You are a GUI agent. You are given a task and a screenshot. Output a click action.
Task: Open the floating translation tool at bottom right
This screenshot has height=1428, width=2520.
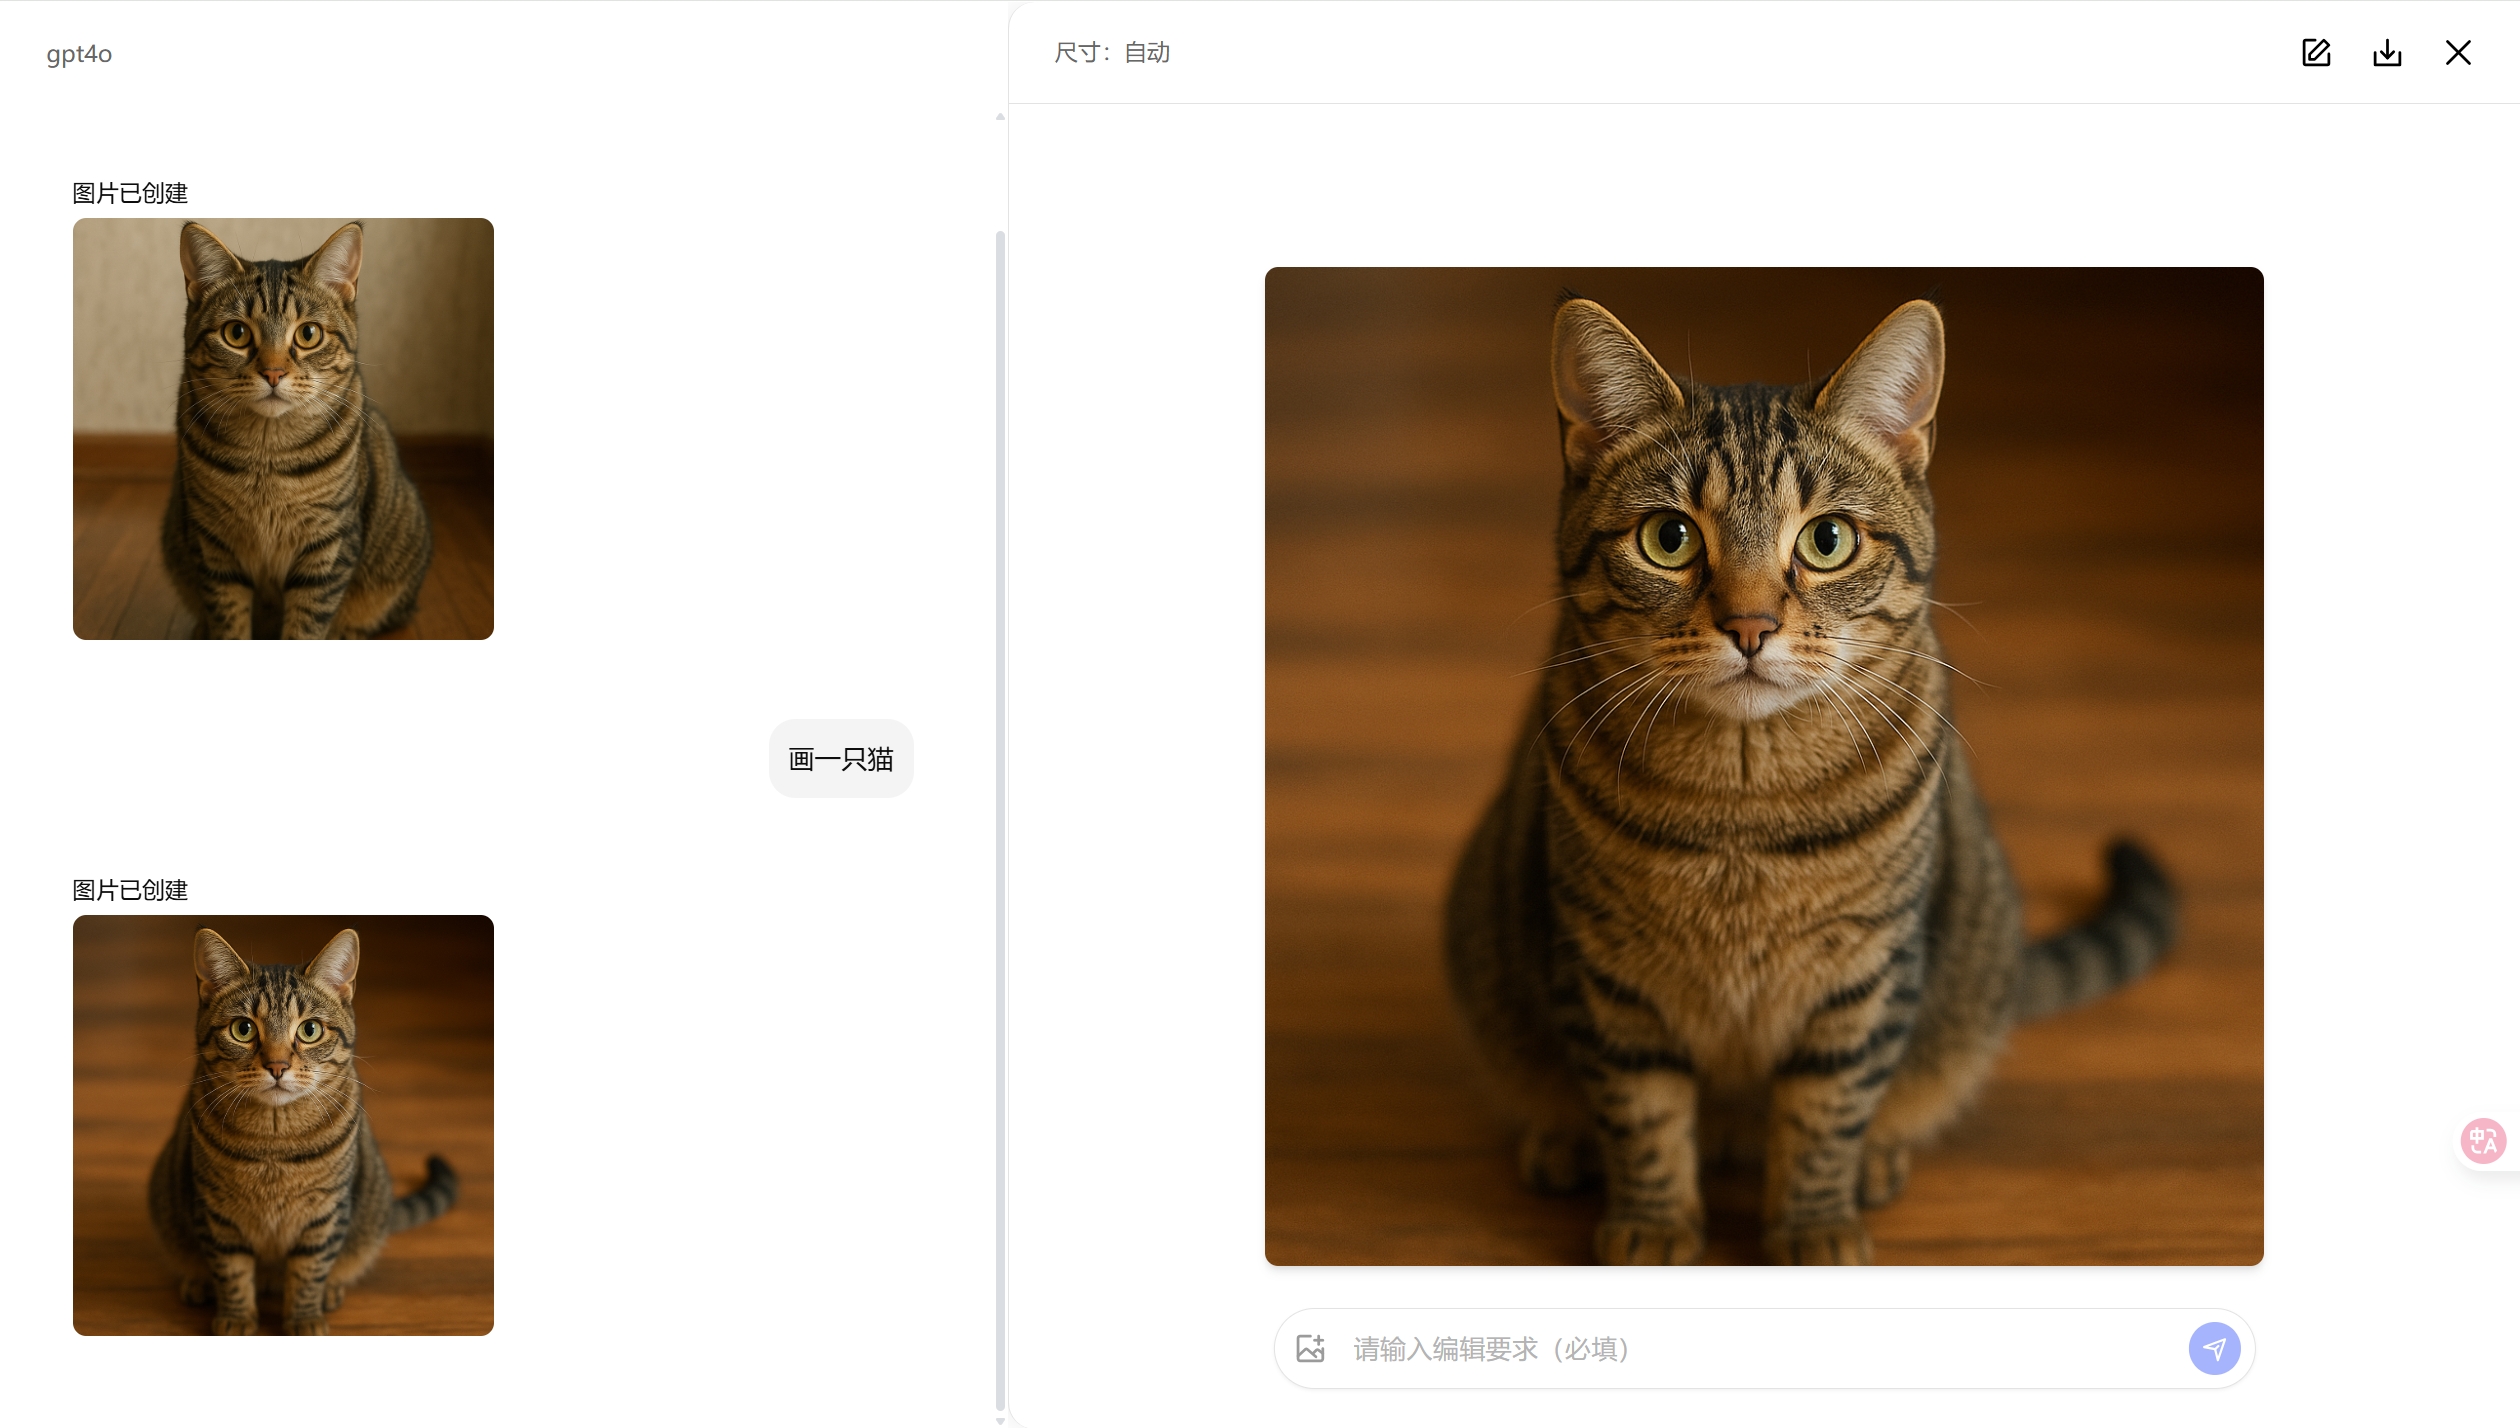(2483, 1140)
